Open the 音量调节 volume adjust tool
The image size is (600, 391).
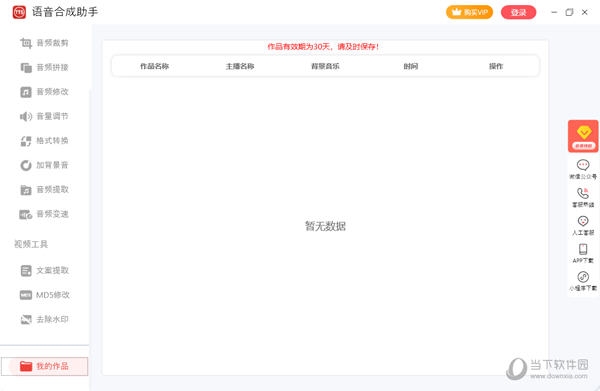44,116
